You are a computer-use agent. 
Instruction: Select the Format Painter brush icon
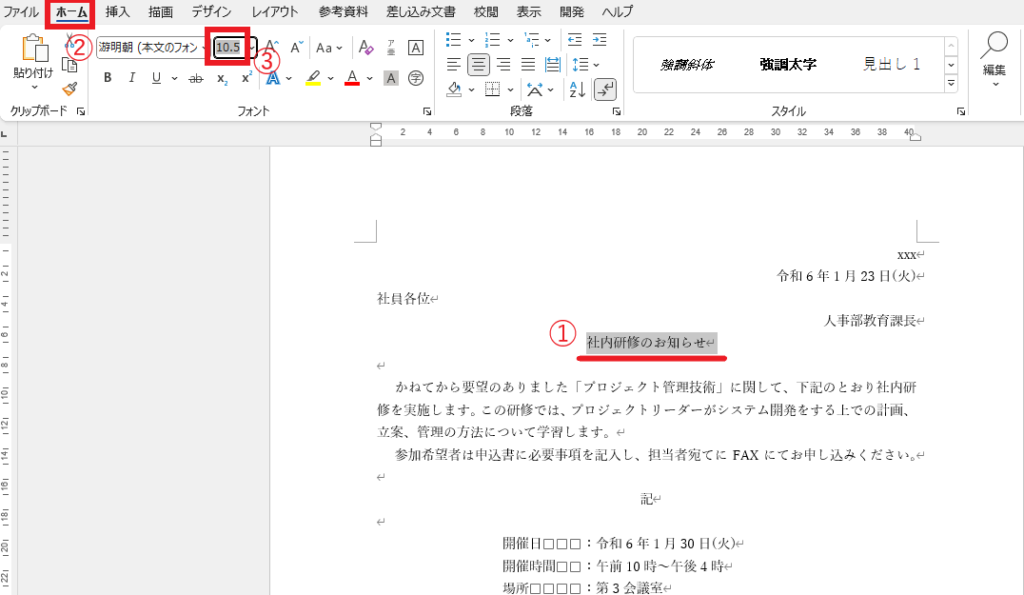point(70,88)
